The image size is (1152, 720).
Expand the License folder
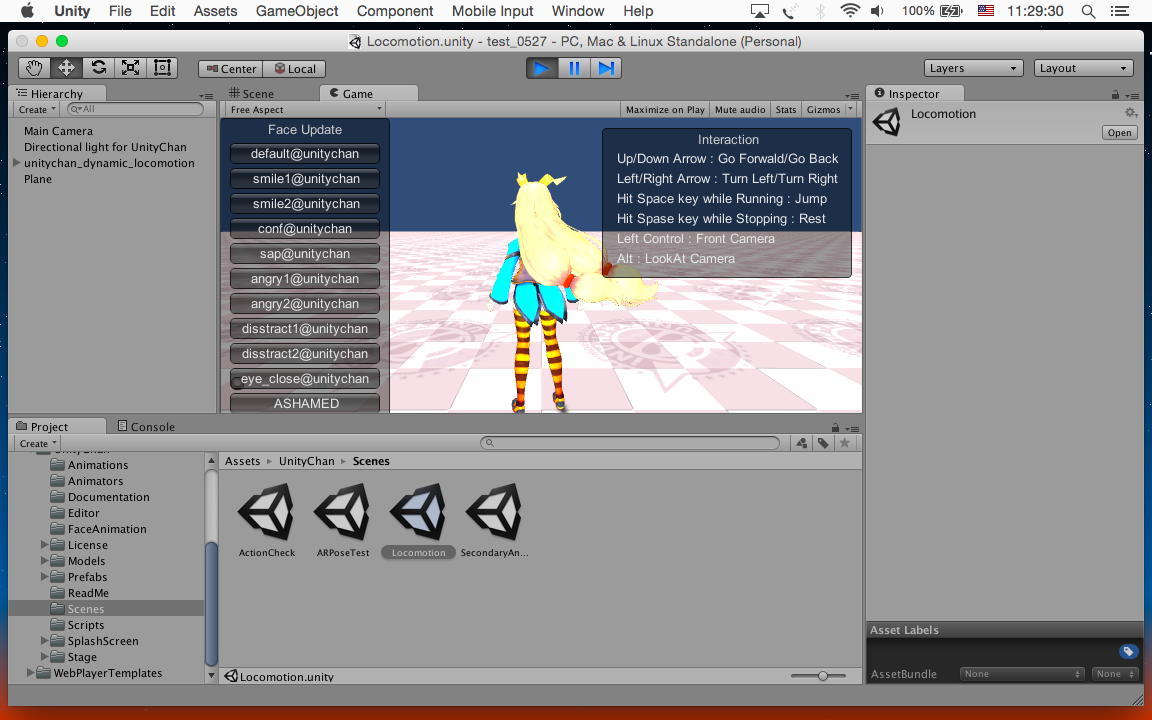pyautogui.click(x=44, y=544)
